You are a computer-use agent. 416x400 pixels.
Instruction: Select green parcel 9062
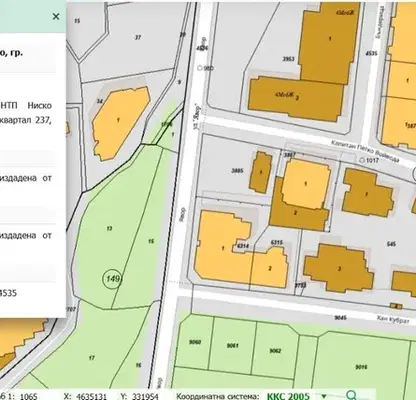click(x=275, y=351)
